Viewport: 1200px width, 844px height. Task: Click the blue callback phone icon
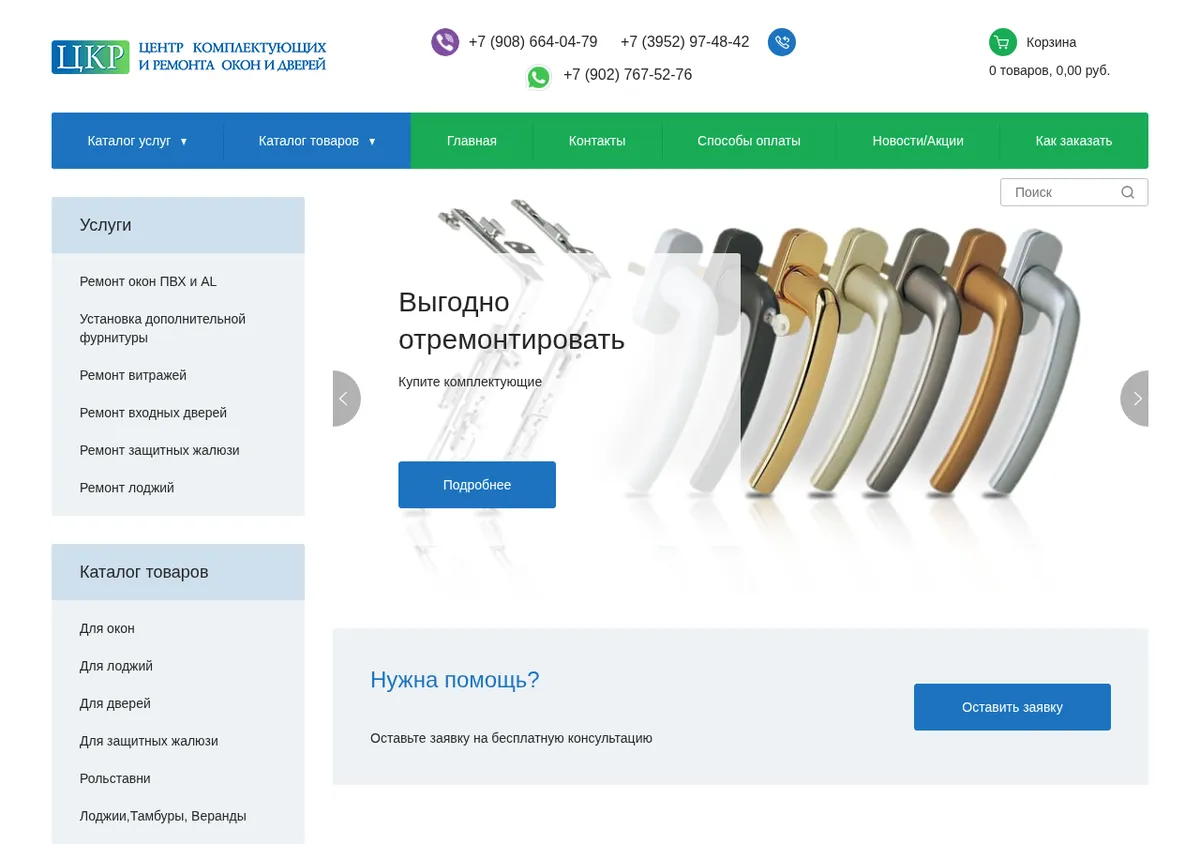782,42
